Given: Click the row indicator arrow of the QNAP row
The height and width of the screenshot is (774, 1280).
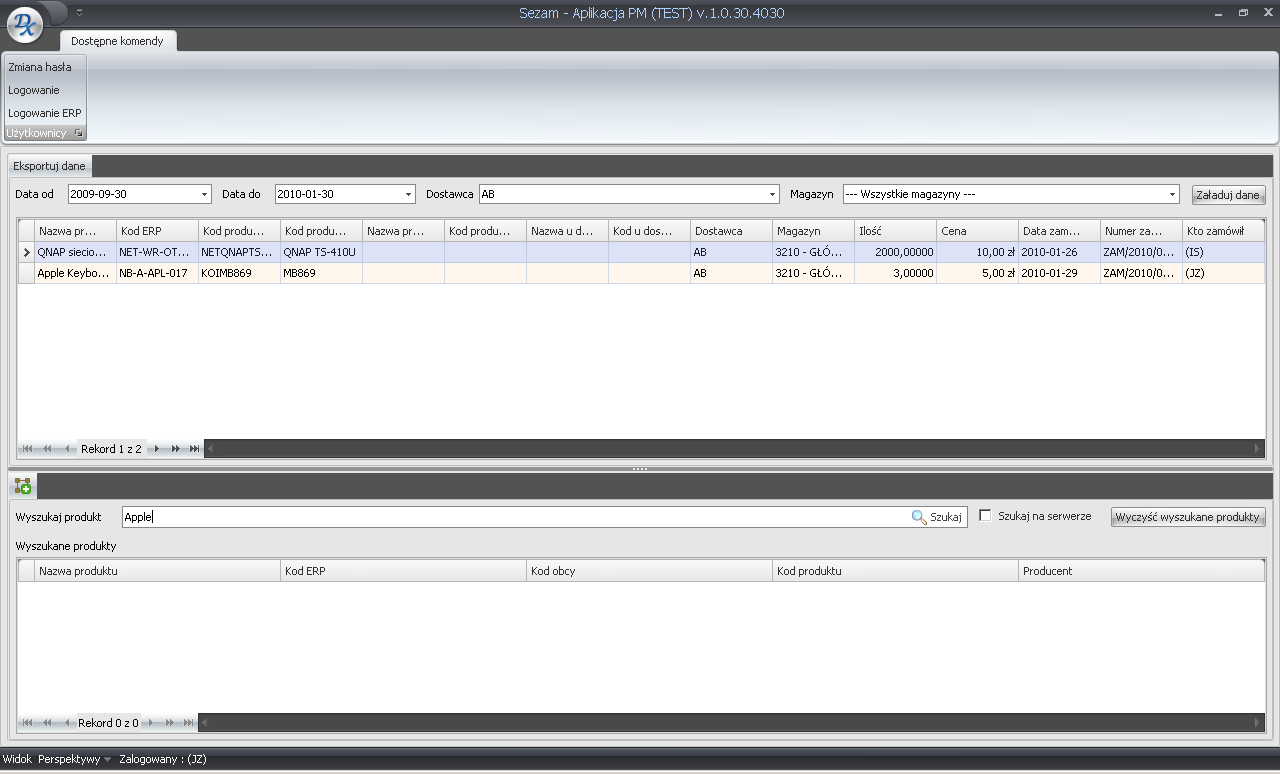Looking at the screenshot, I should [x=26, y=253].
